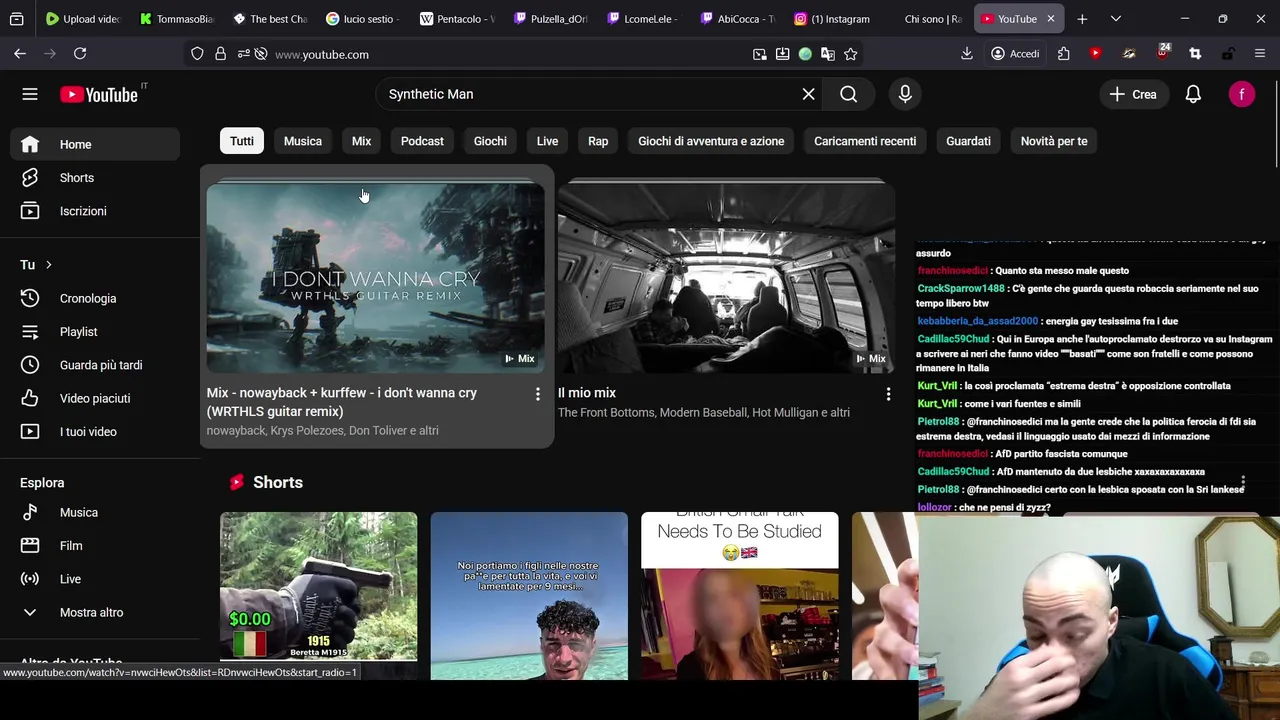Viewport: 1280px width, 720px height.
Task: Select the Musica filter chip
Action: [x=302, y=141]
